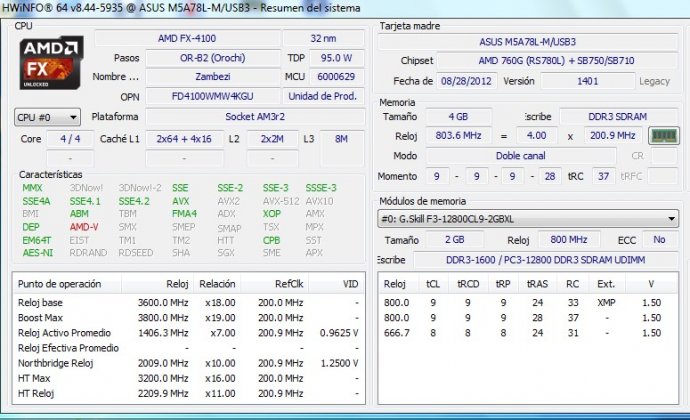Select the Boost Max row
This screenshot has width=690, height=420.
tap(189, 318)
